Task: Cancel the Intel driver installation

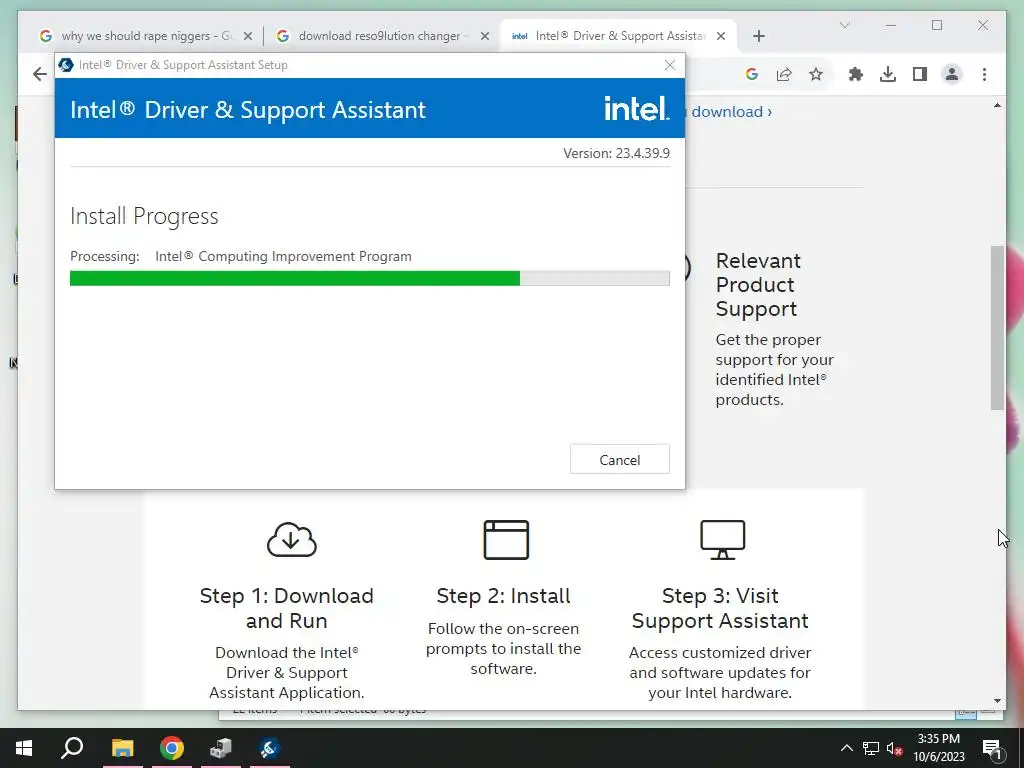Action: (619, 460)
